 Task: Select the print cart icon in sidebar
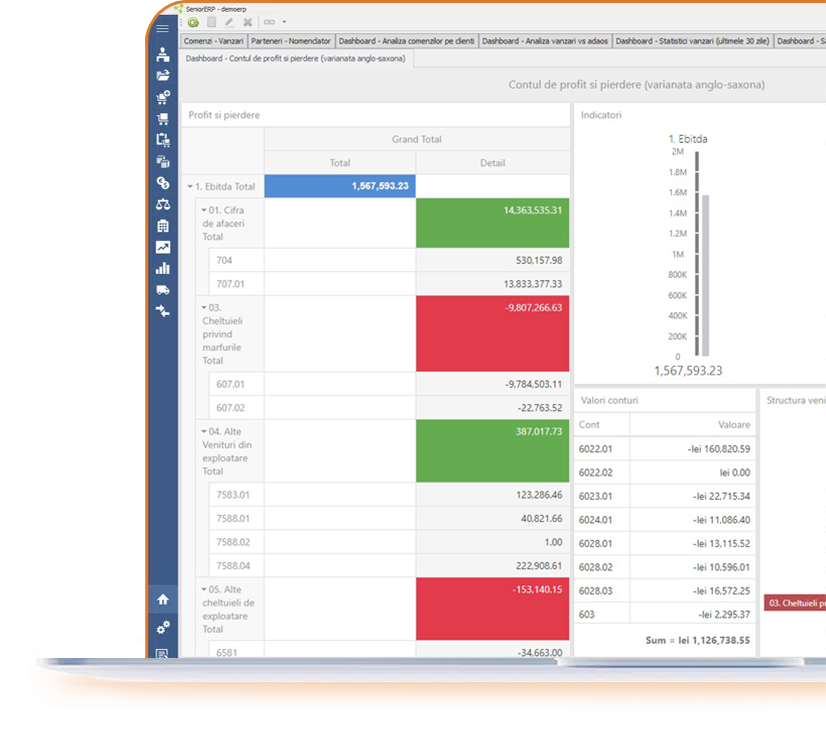point(163,119)
